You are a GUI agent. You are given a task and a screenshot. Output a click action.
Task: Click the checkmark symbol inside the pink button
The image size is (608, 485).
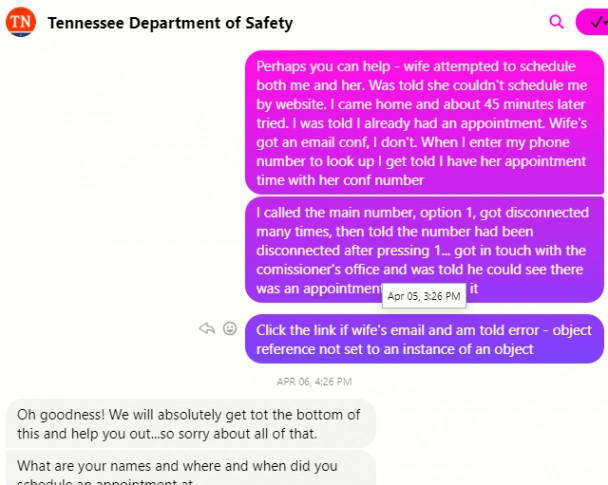[x=596, y=22]
